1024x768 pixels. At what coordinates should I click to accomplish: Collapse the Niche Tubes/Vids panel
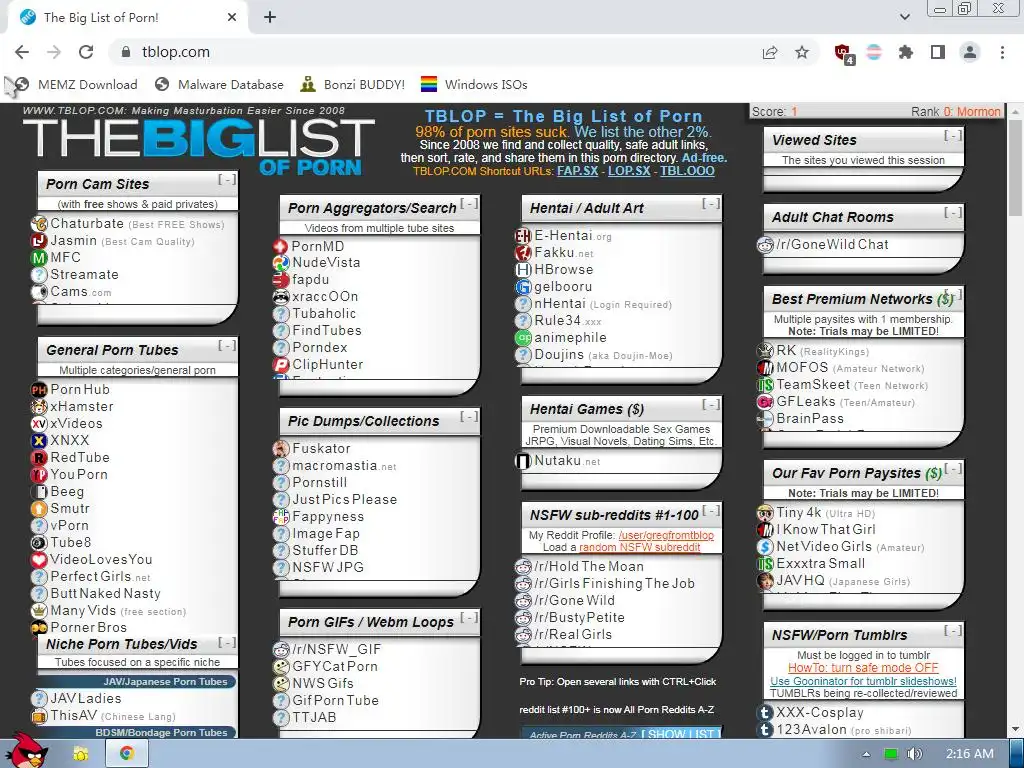point(227,643)
